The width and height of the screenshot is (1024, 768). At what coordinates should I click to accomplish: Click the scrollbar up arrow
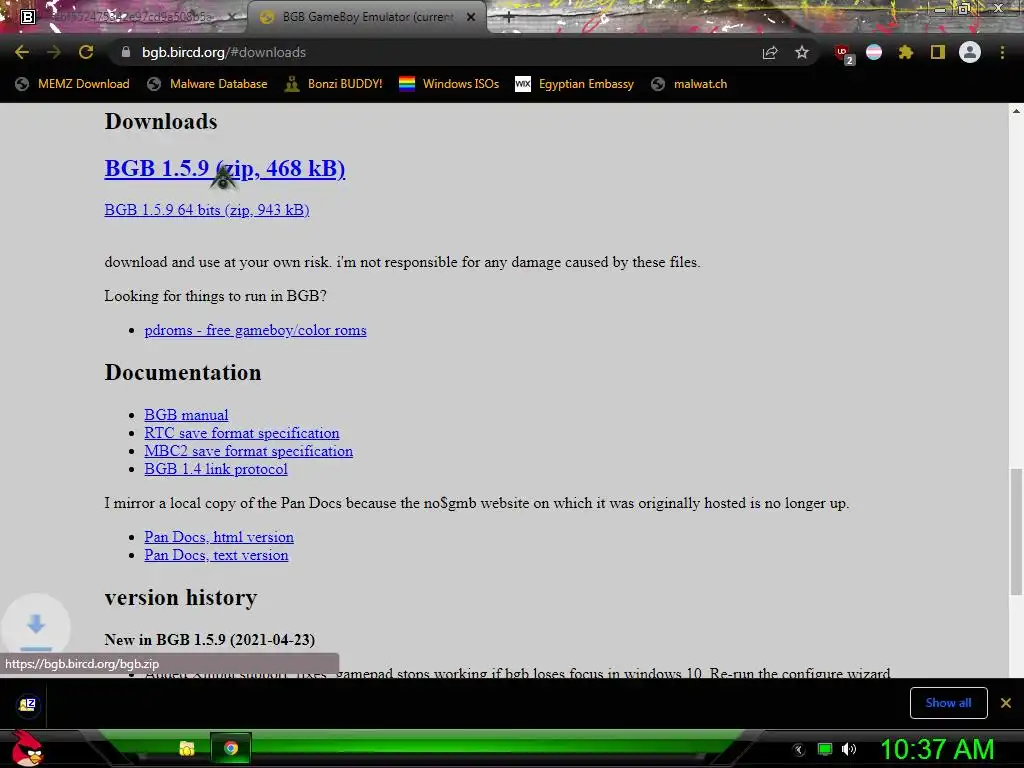pyautogui.click(x=1016, y=111)
